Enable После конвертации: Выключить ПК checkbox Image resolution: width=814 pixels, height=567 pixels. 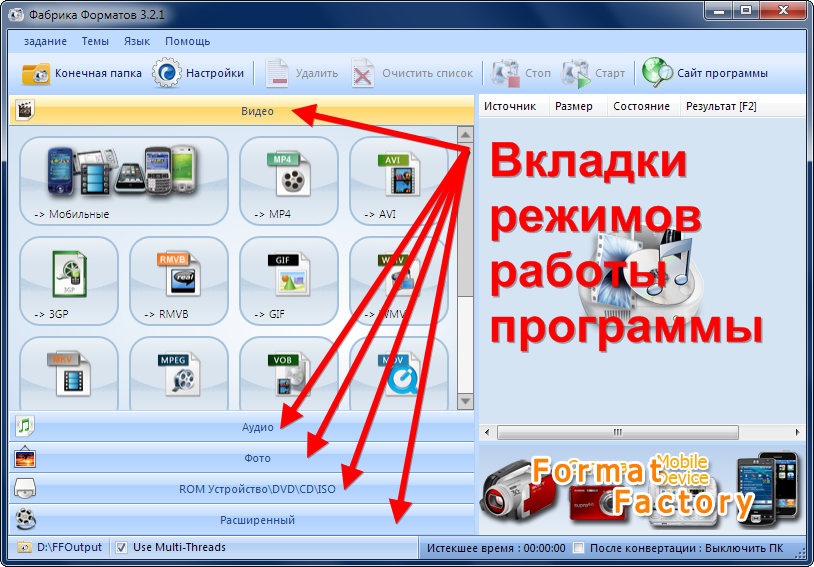pos(578,548)
